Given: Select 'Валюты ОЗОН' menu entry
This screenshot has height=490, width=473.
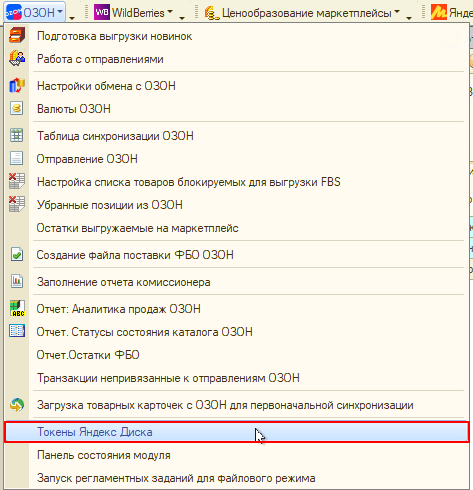Looking at the screenshot, I should 236,109.
